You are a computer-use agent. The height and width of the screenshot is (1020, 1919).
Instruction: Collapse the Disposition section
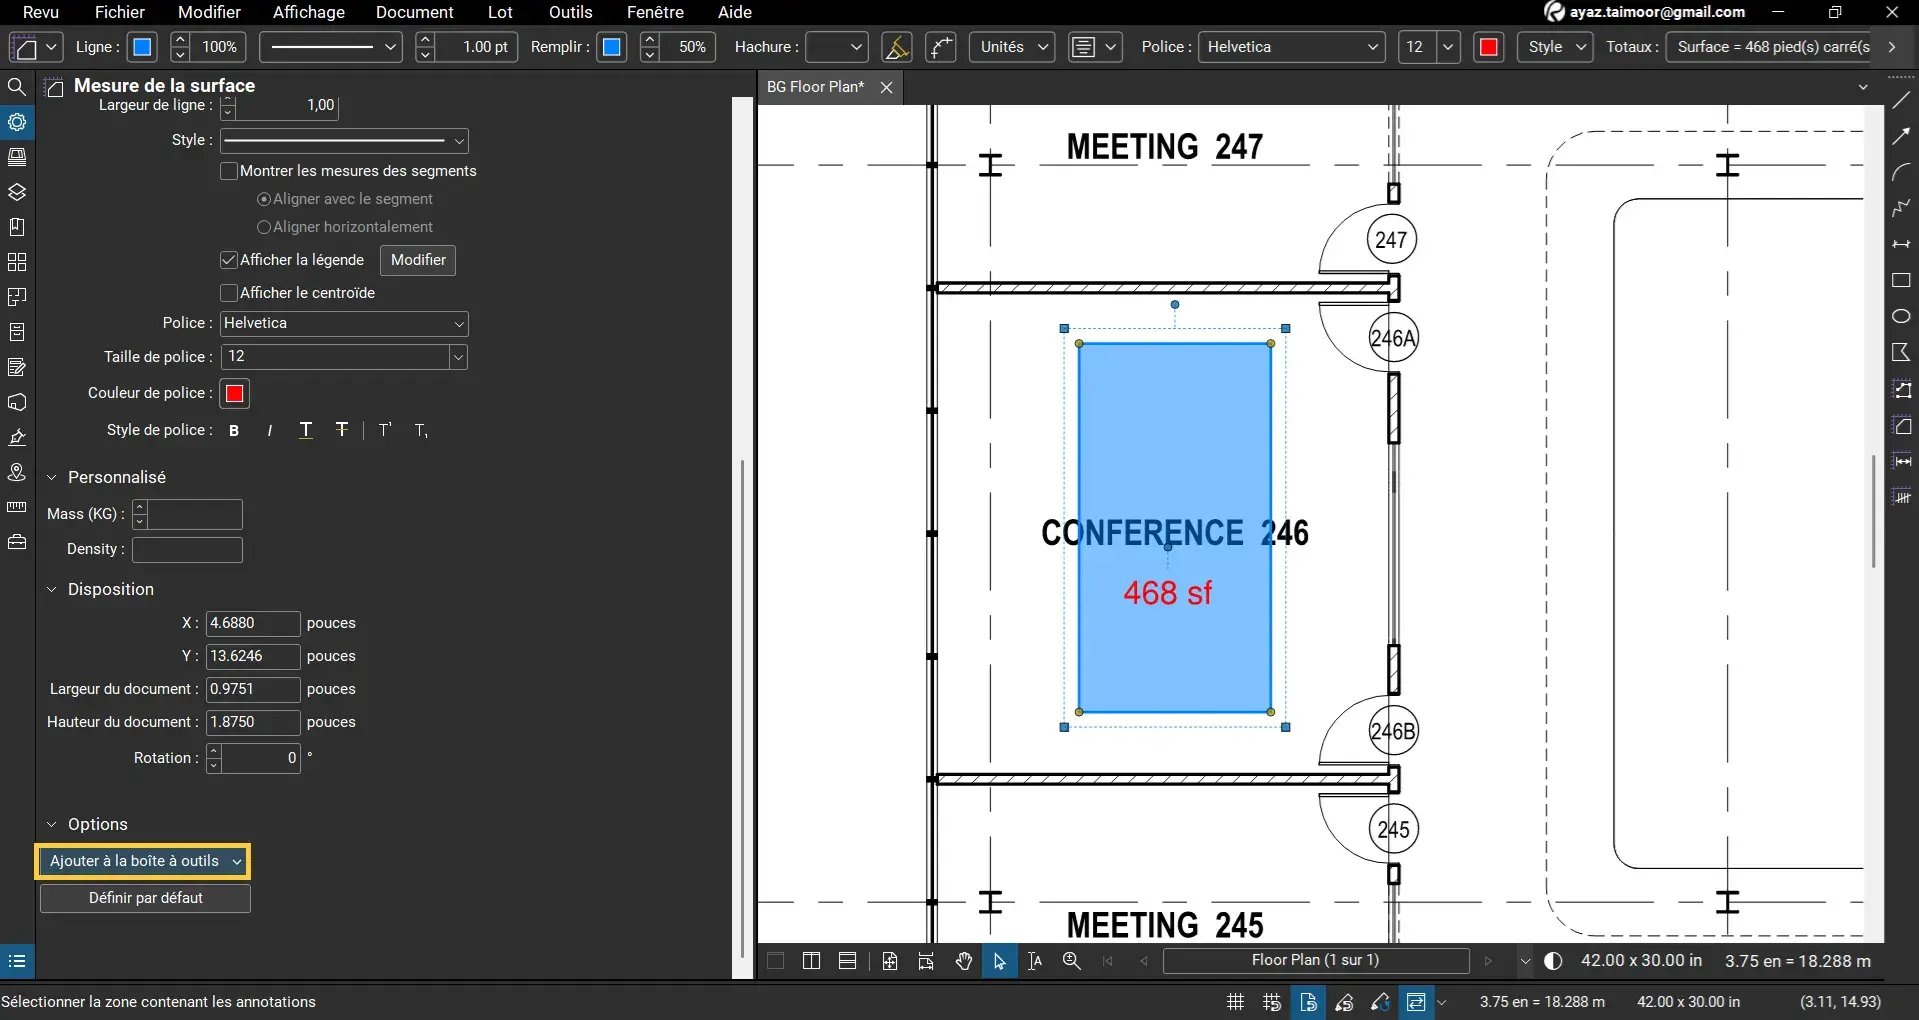52,589
